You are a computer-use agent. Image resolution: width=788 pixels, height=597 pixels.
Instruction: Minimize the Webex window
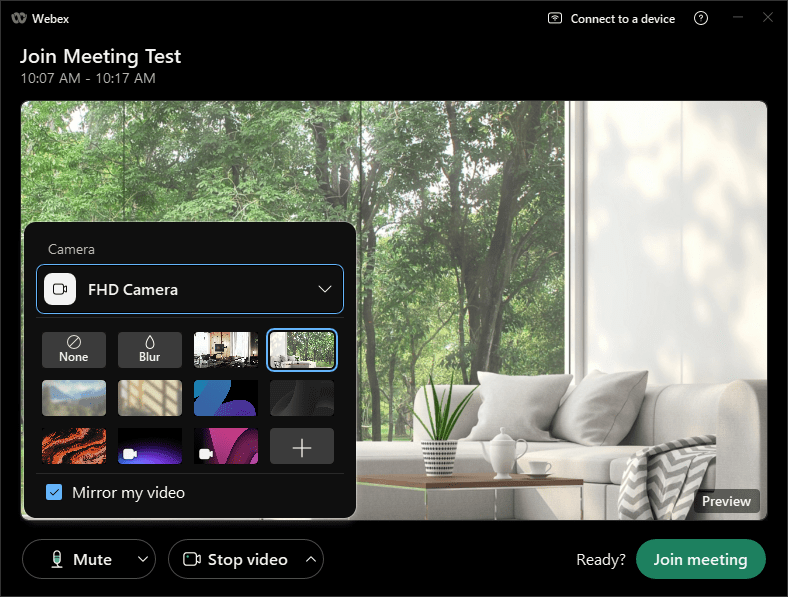[738, 18]
